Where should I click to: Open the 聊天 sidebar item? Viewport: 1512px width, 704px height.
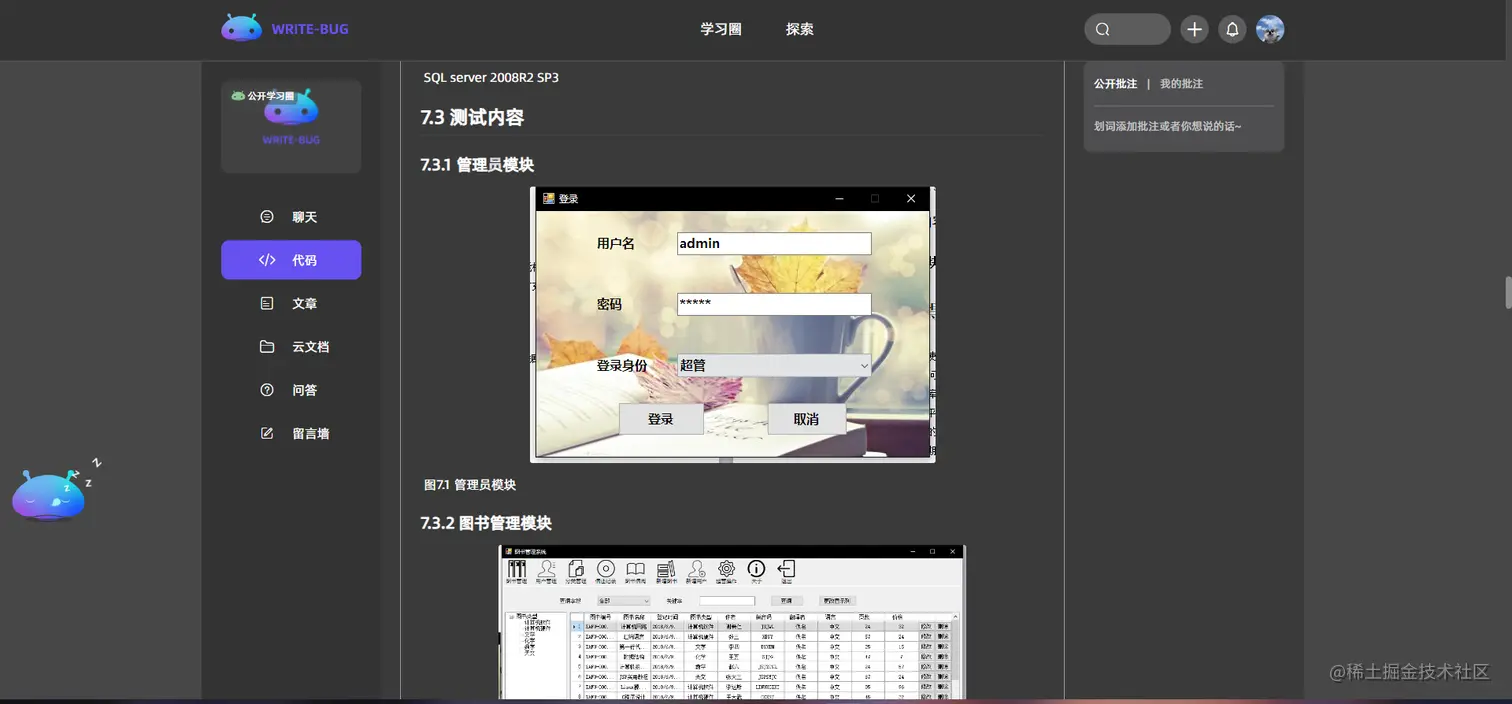(x=291, y=217)
